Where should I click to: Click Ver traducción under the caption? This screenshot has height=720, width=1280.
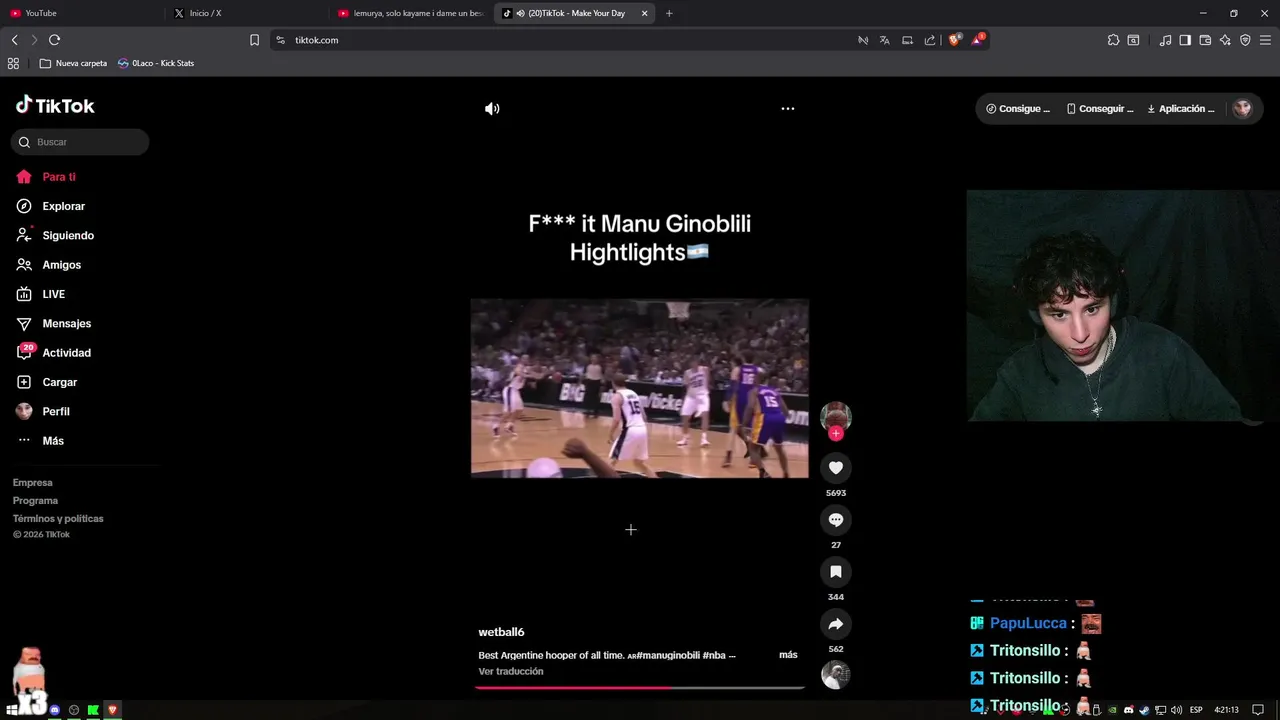pos(511,671)
